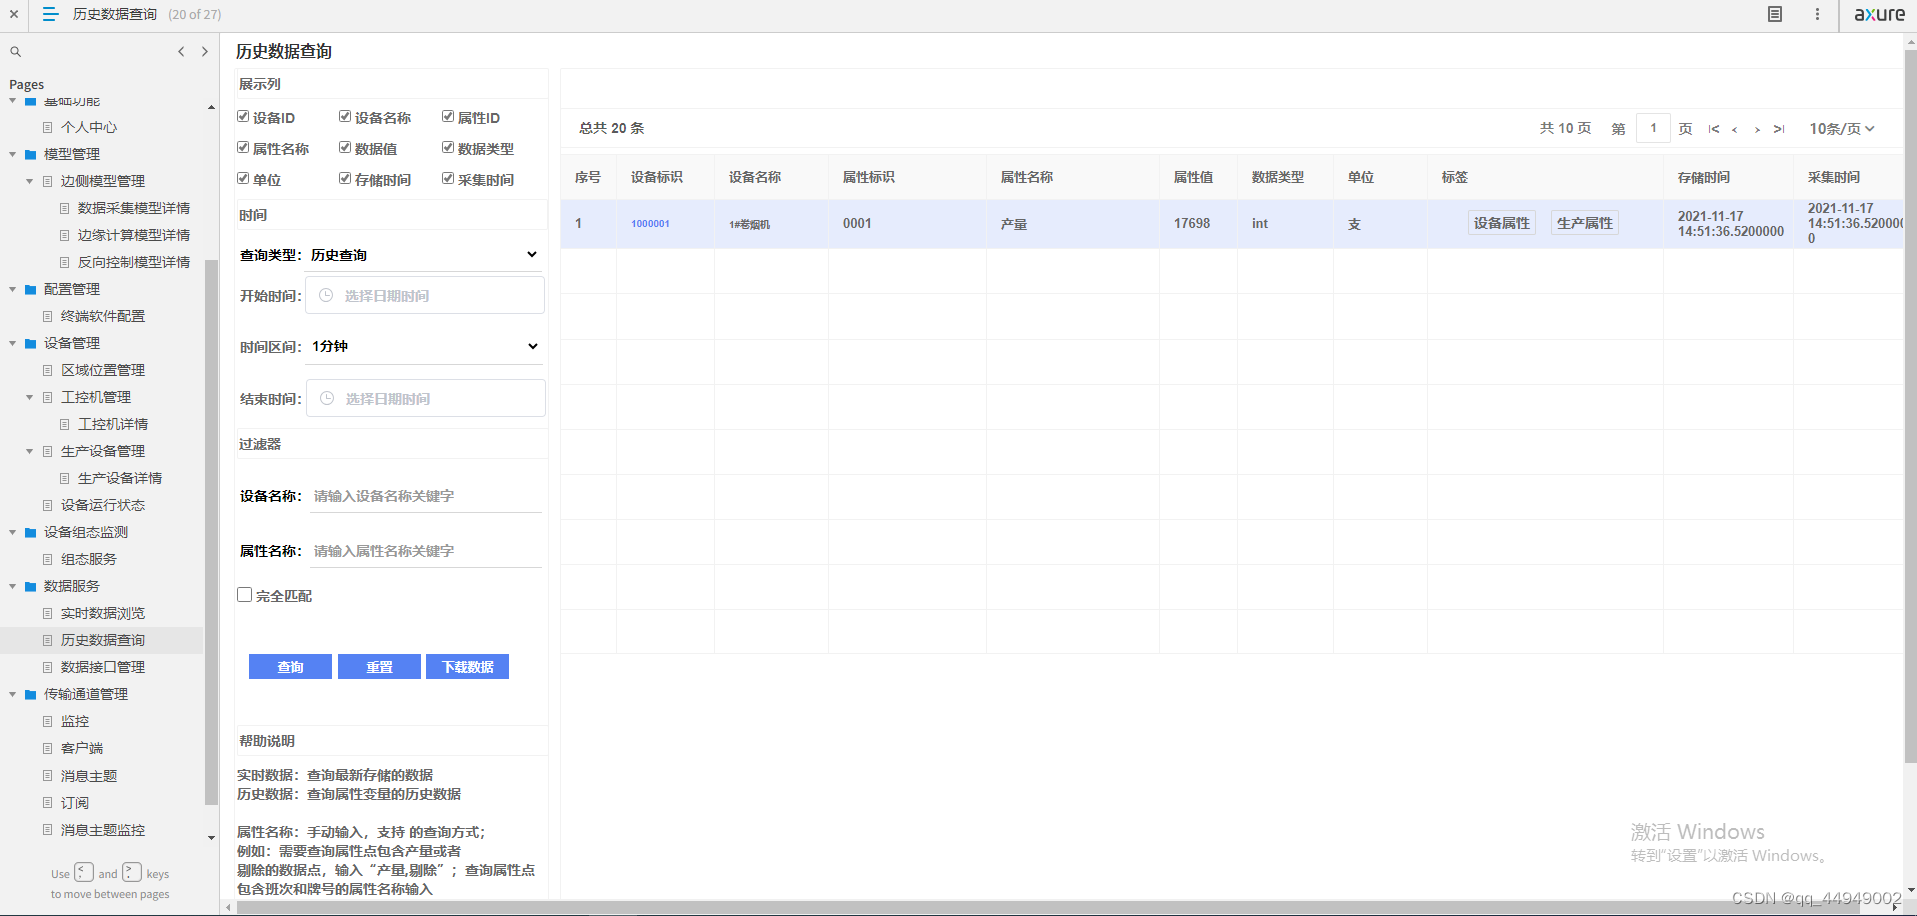The width and height of the screenshot is (1917, 916).
Task: Click the page search magnifier icon
Action: coord(15,52)
